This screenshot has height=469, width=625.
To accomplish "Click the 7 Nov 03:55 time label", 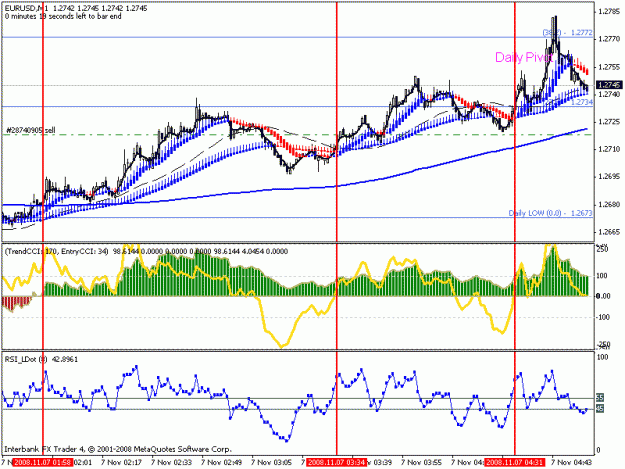I will point(422,463).
